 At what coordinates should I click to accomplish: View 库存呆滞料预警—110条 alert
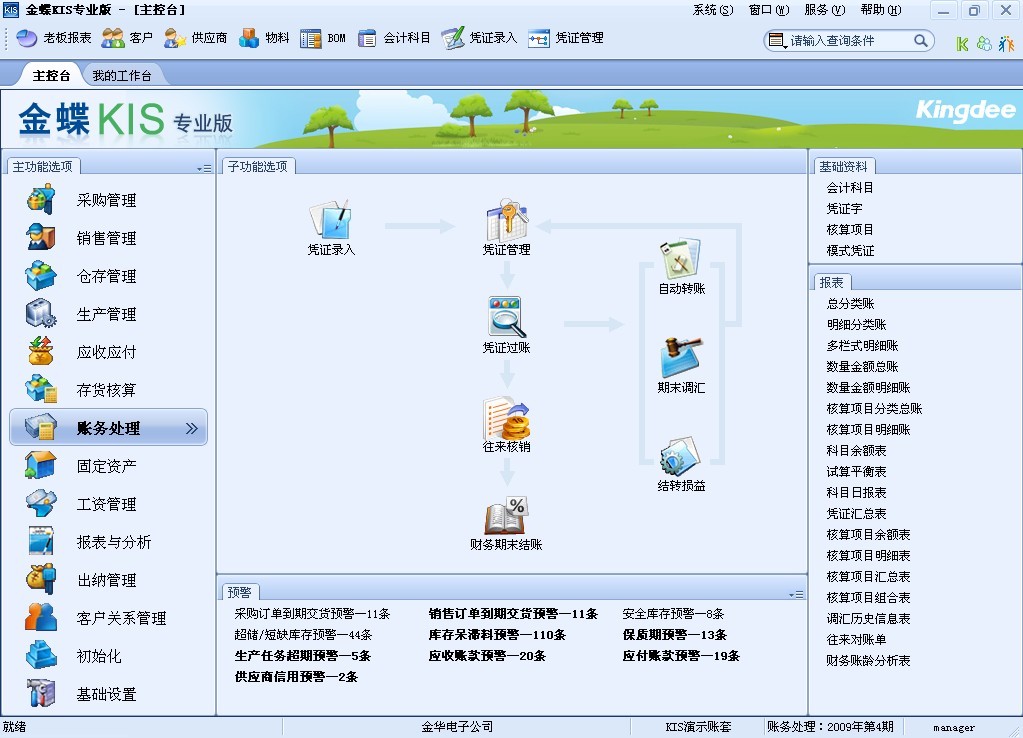pos(496,634)
